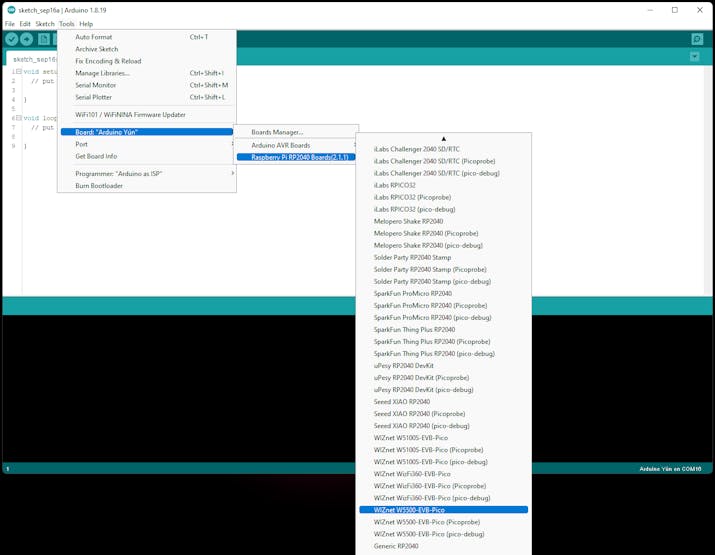Select plain SparkFun ProMicro RP2040
Viewport: 715px width, 555px height.
tap(443, 294)
